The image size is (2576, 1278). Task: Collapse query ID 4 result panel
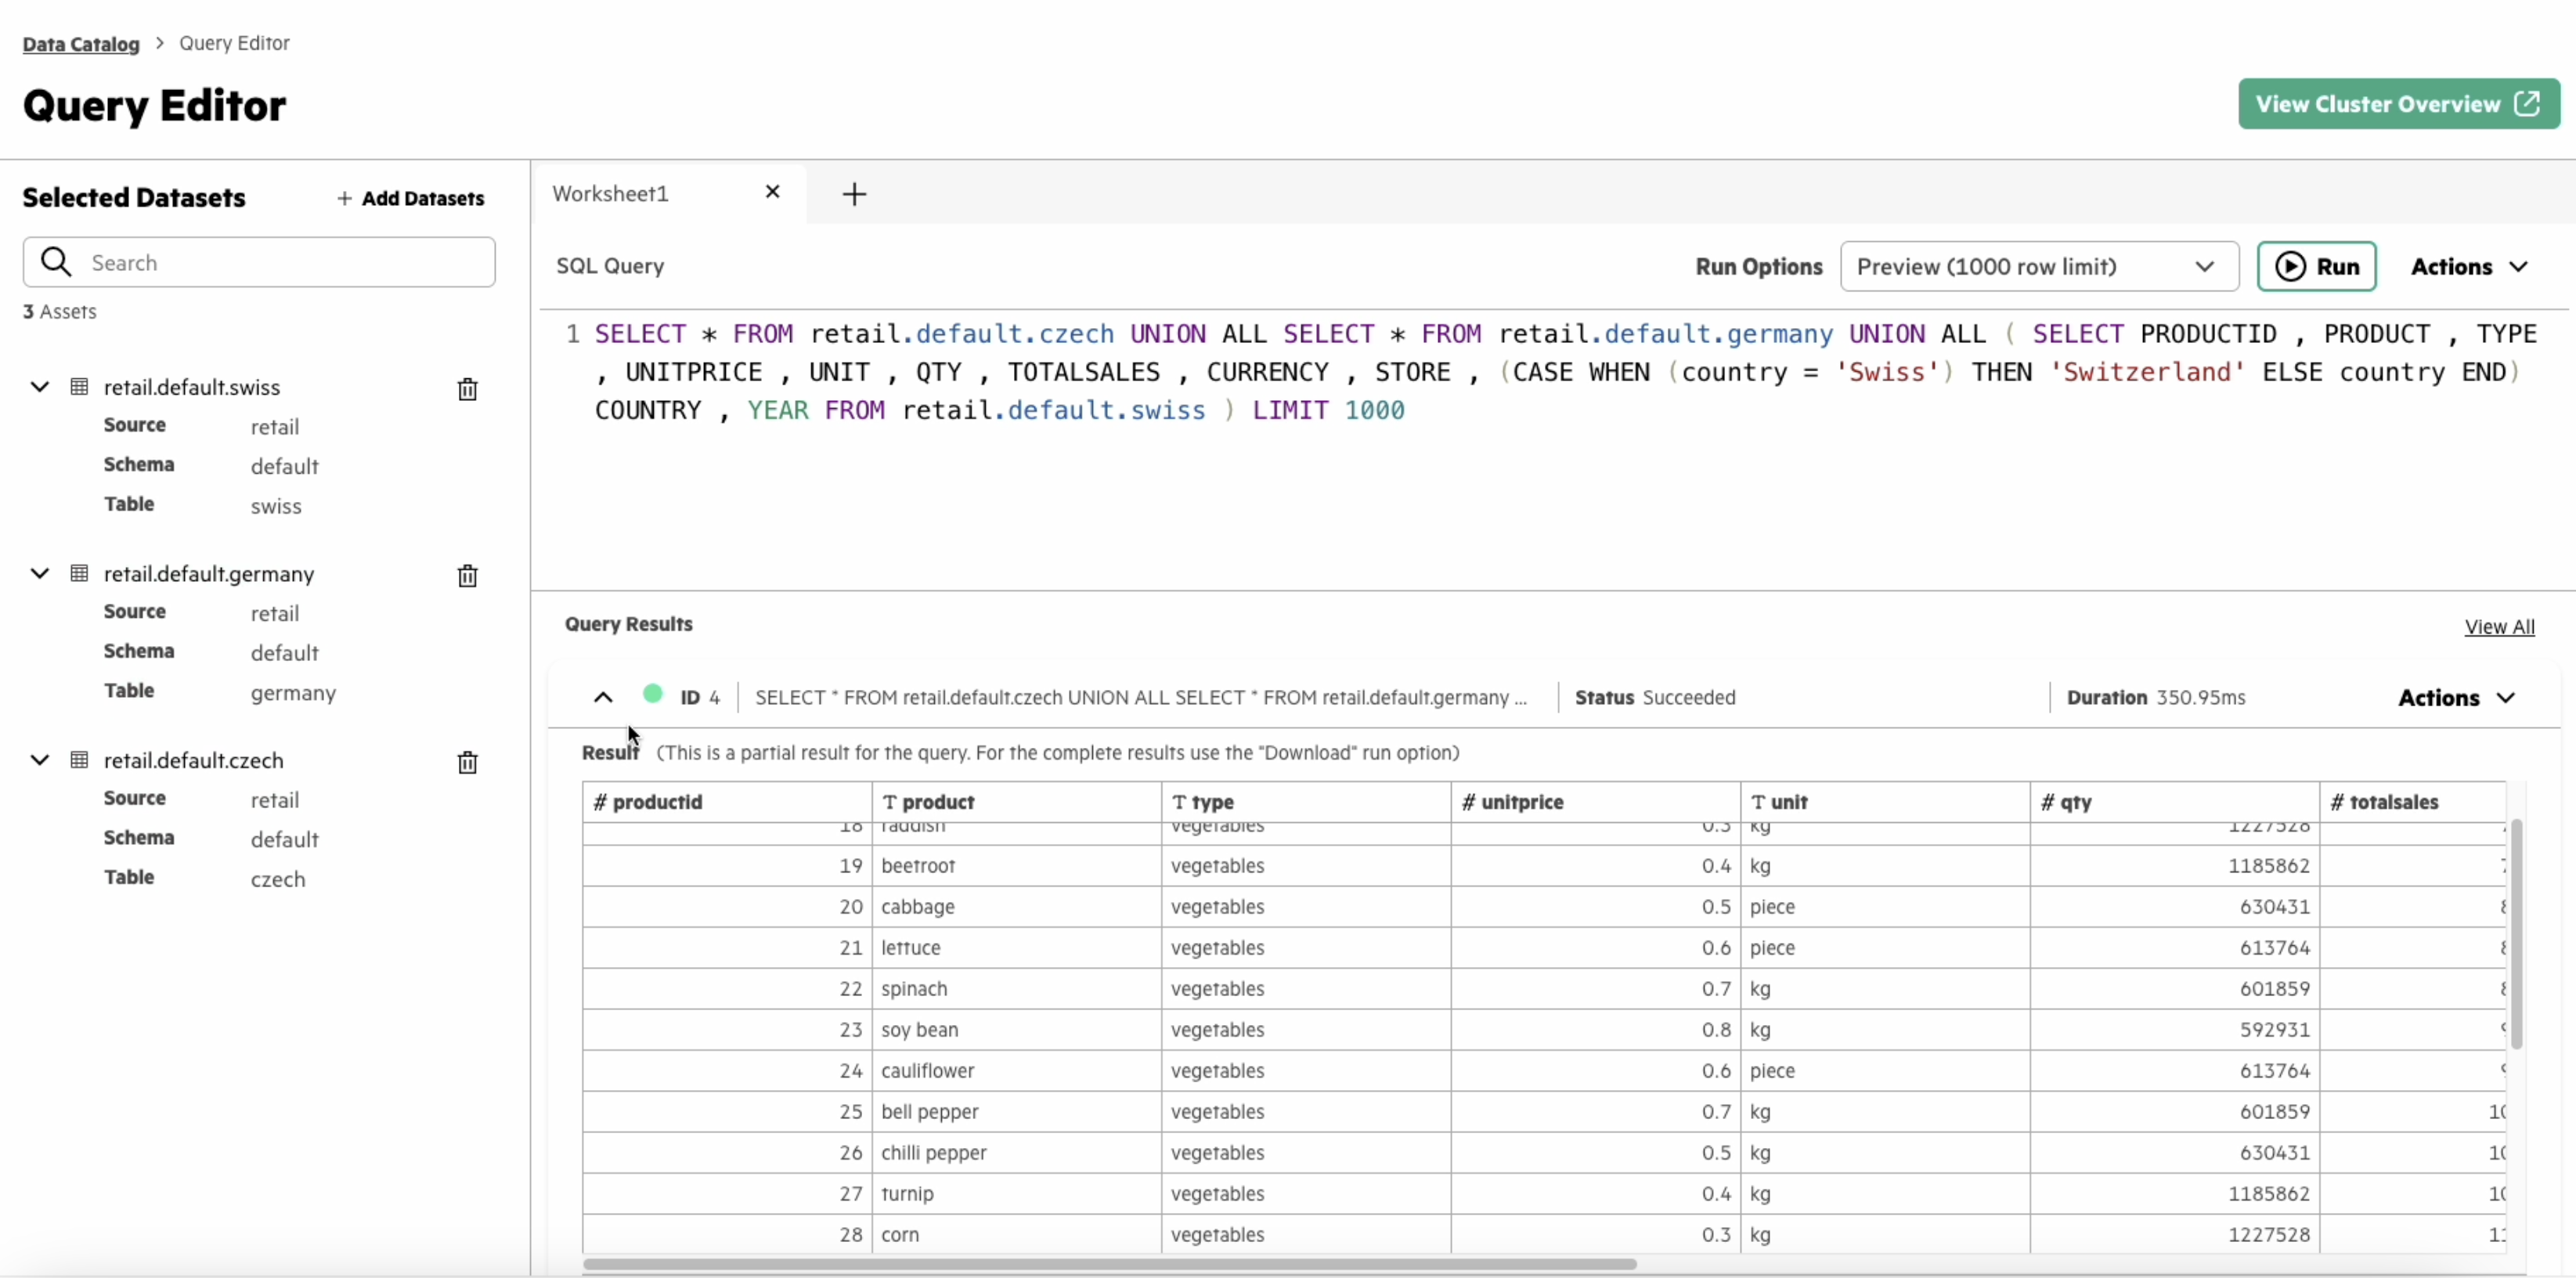[603, 697]
